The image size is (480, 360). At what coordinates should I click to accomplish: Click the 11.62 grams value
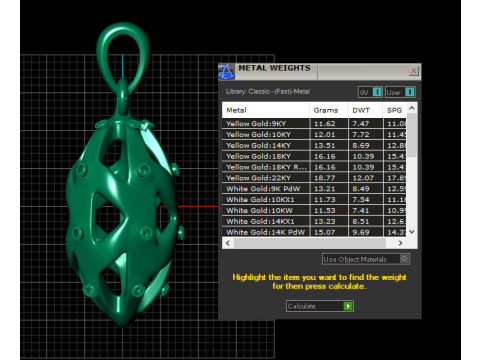(x=325, y=124)
